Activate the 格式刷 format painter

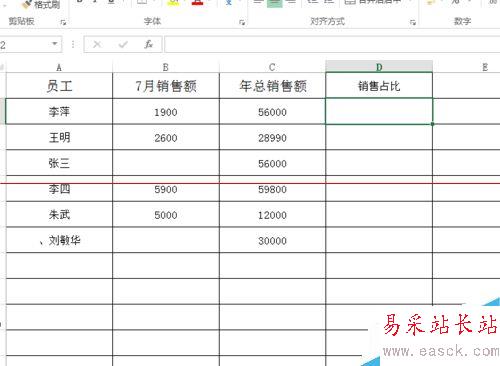pyautogui.click(x=41, y=4)
